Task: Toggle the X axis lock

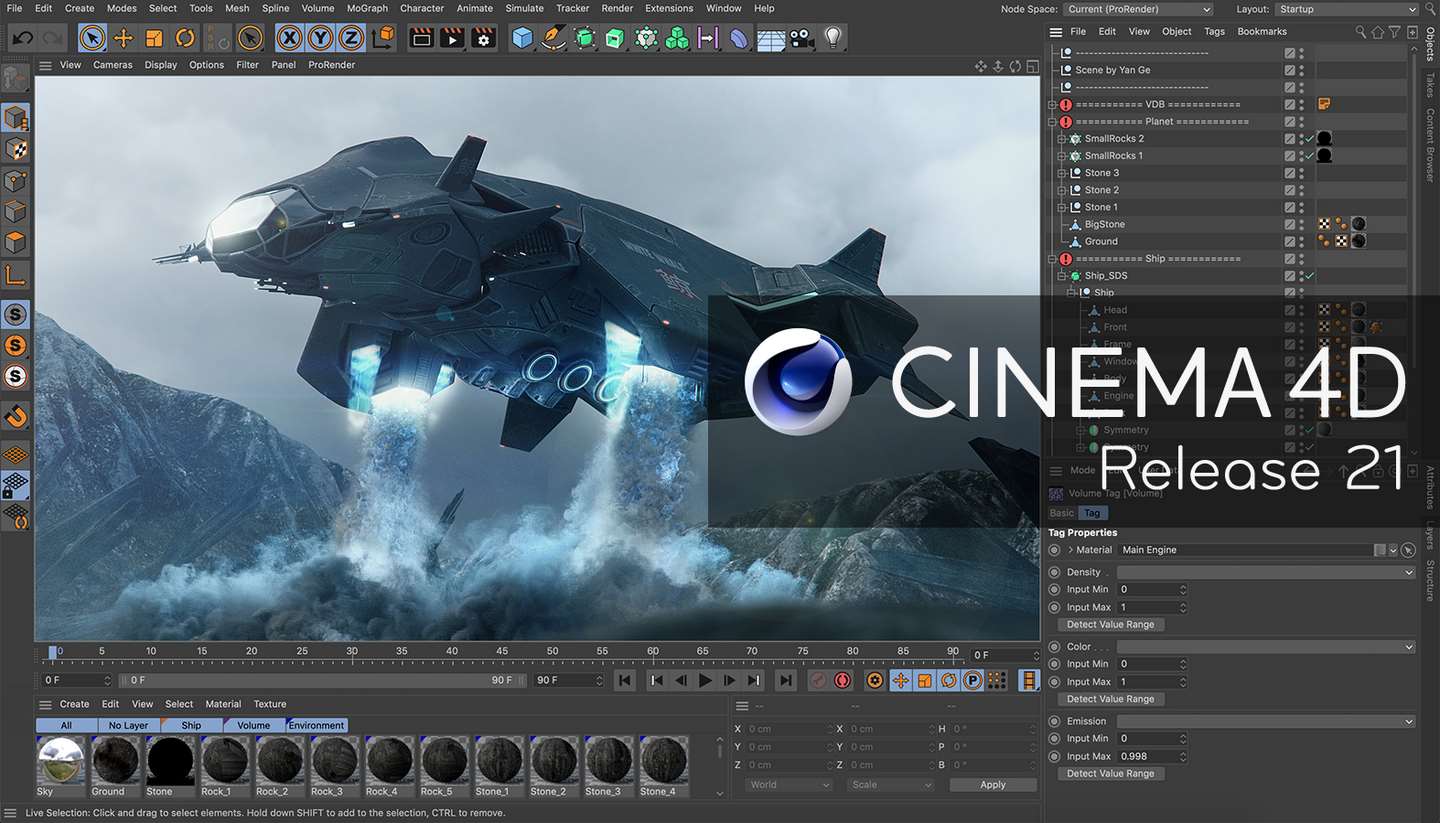Action: (x=289, y=39)
